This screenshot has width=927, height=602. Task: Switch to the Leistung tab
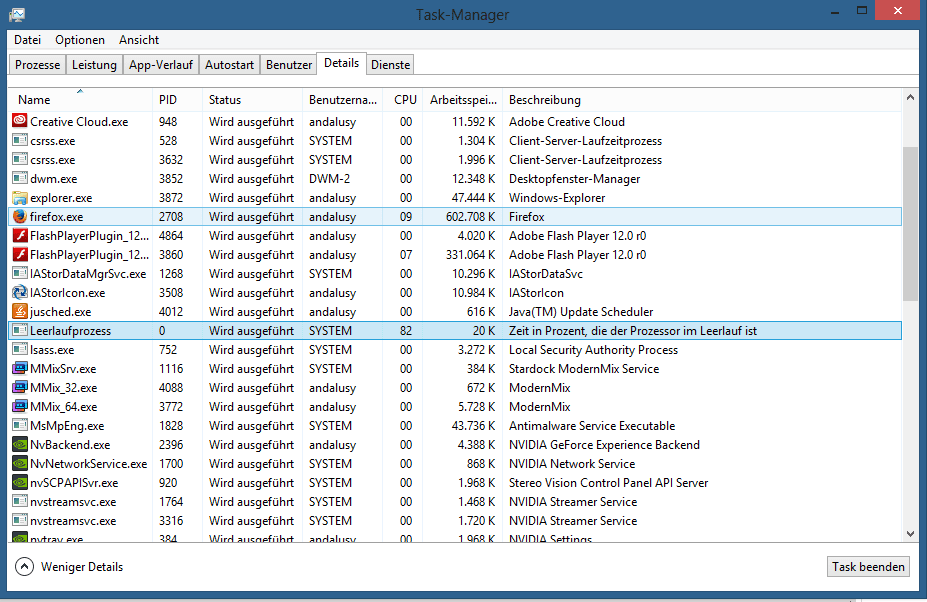94,64
